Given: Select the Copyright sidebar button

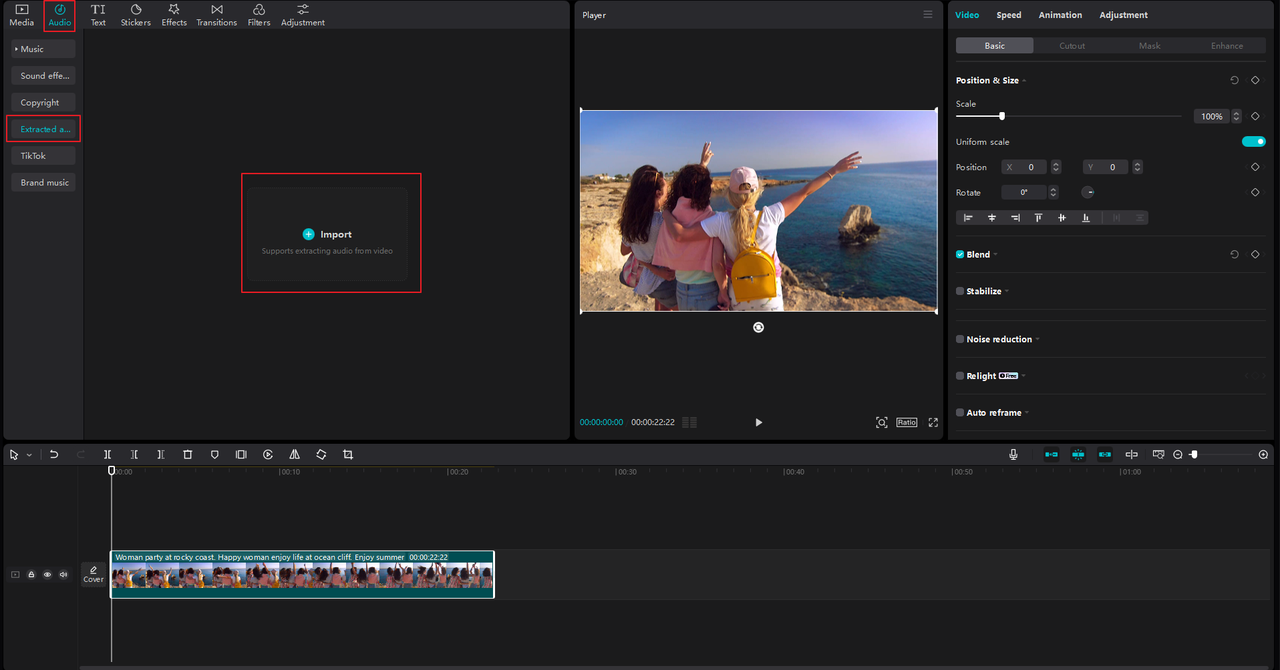Looking at the screenshot, I should click(43, 102).
